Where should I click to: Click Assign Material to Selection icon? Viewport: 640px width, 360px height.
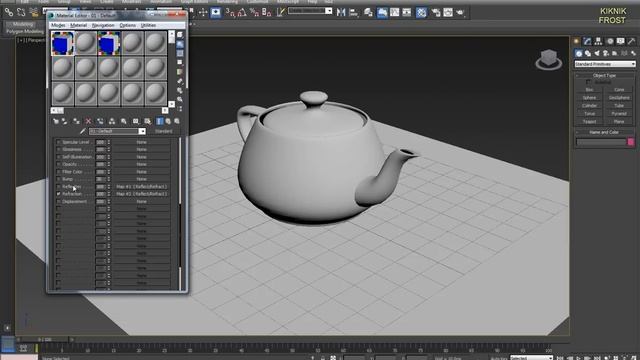pos(76,121)
